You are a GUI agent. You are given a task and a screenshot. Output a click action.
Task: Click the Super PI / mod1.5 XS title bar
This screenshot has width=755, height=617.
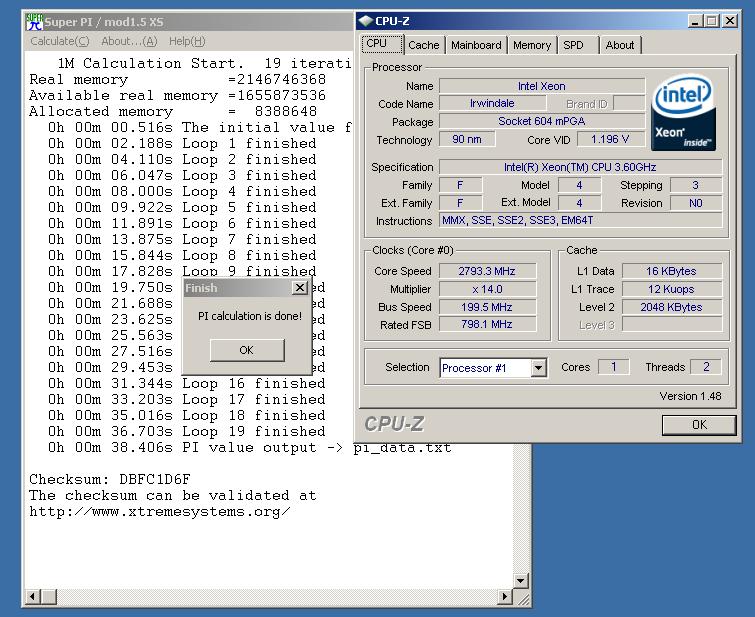pos(189,22)
